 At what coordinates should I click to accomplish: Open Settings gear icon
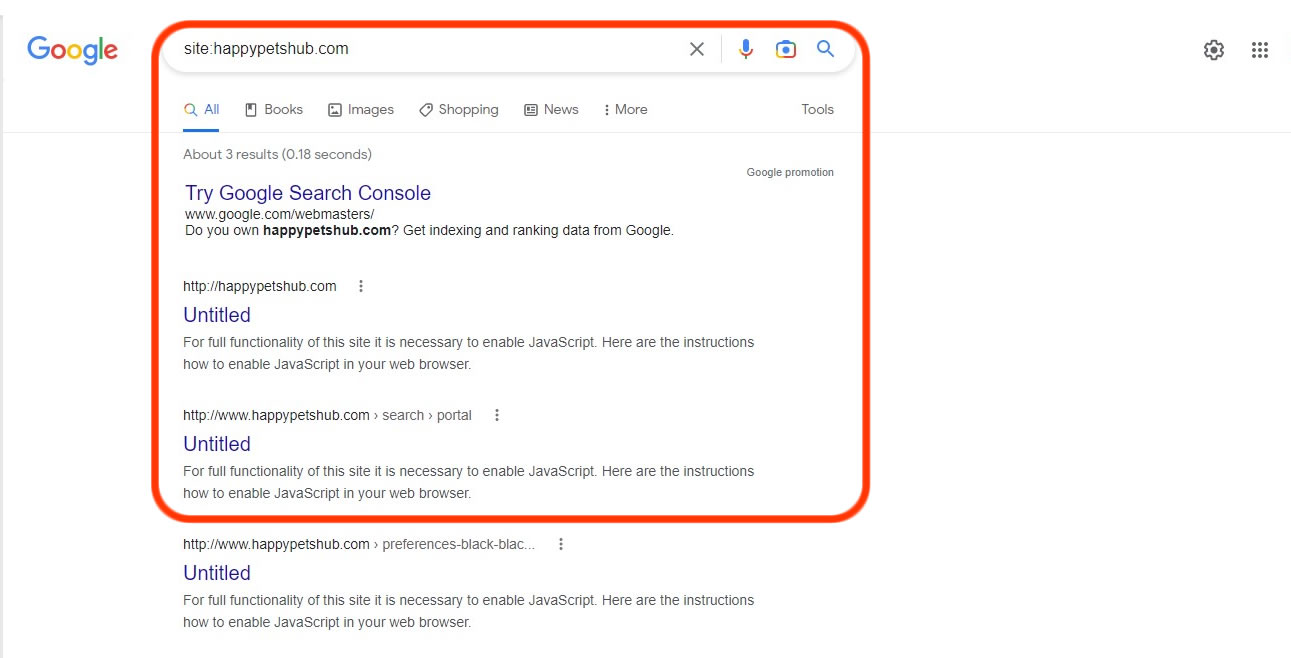(x=1213, y=50)
